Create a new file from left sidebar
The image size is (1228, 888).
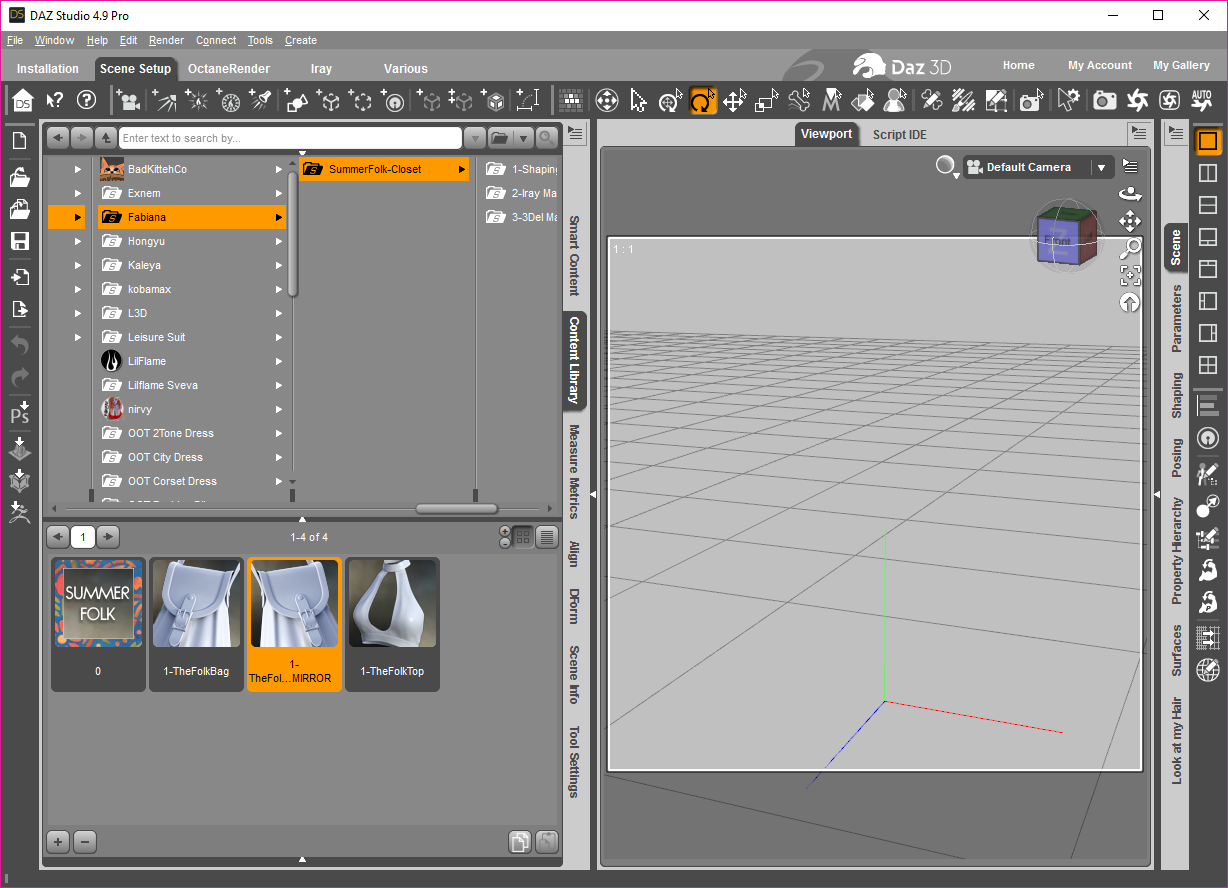pos(19,140)
